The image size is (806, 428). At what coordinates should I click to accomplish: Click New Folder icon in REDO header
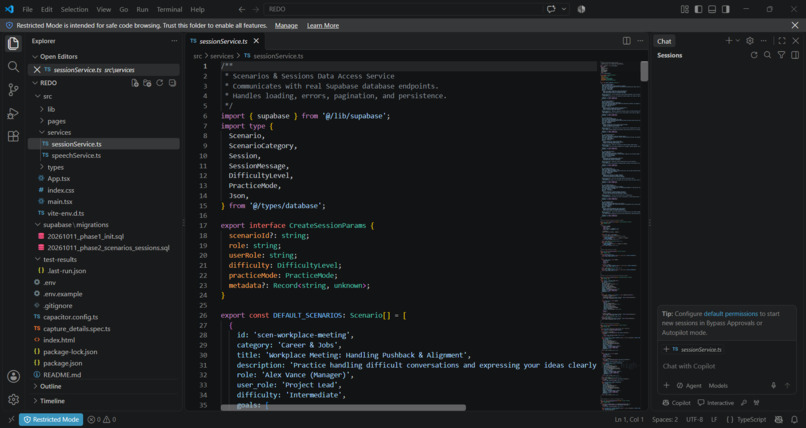pos(147,83)
